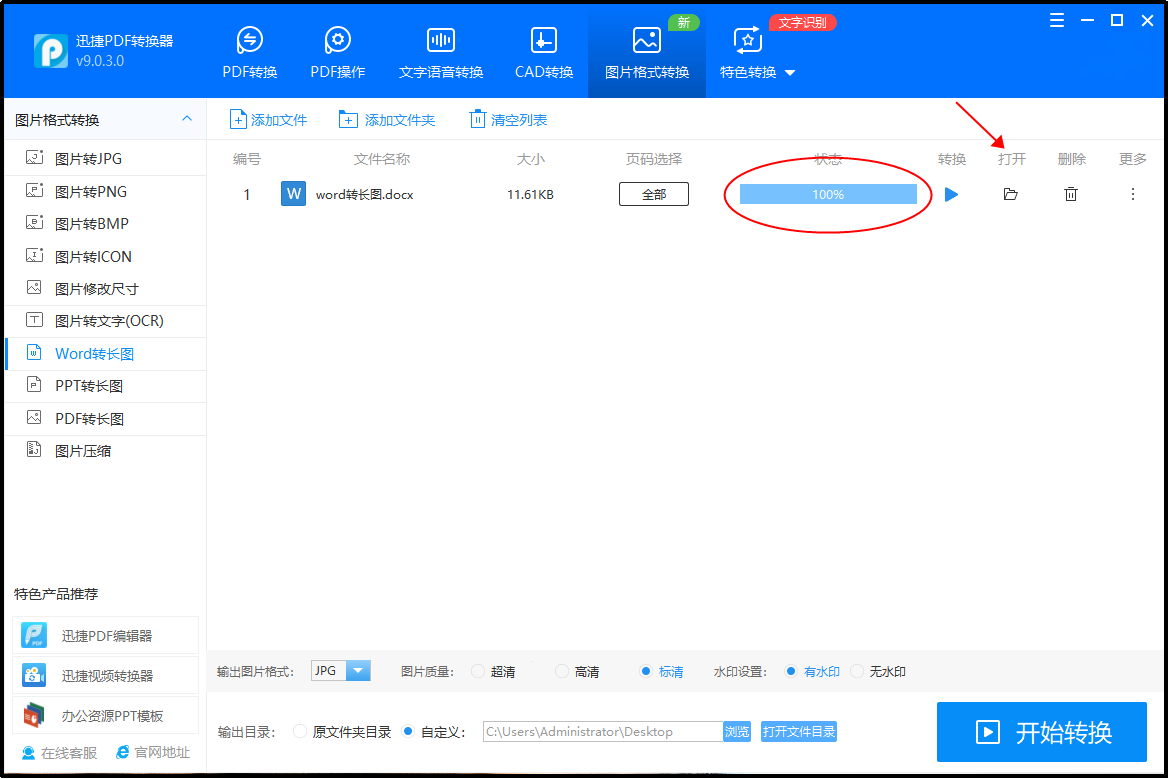Image resolution: width=1169 pixels, height=779 pixels.
Task: Click 页码选择 column header
Action: pos(654,159)
